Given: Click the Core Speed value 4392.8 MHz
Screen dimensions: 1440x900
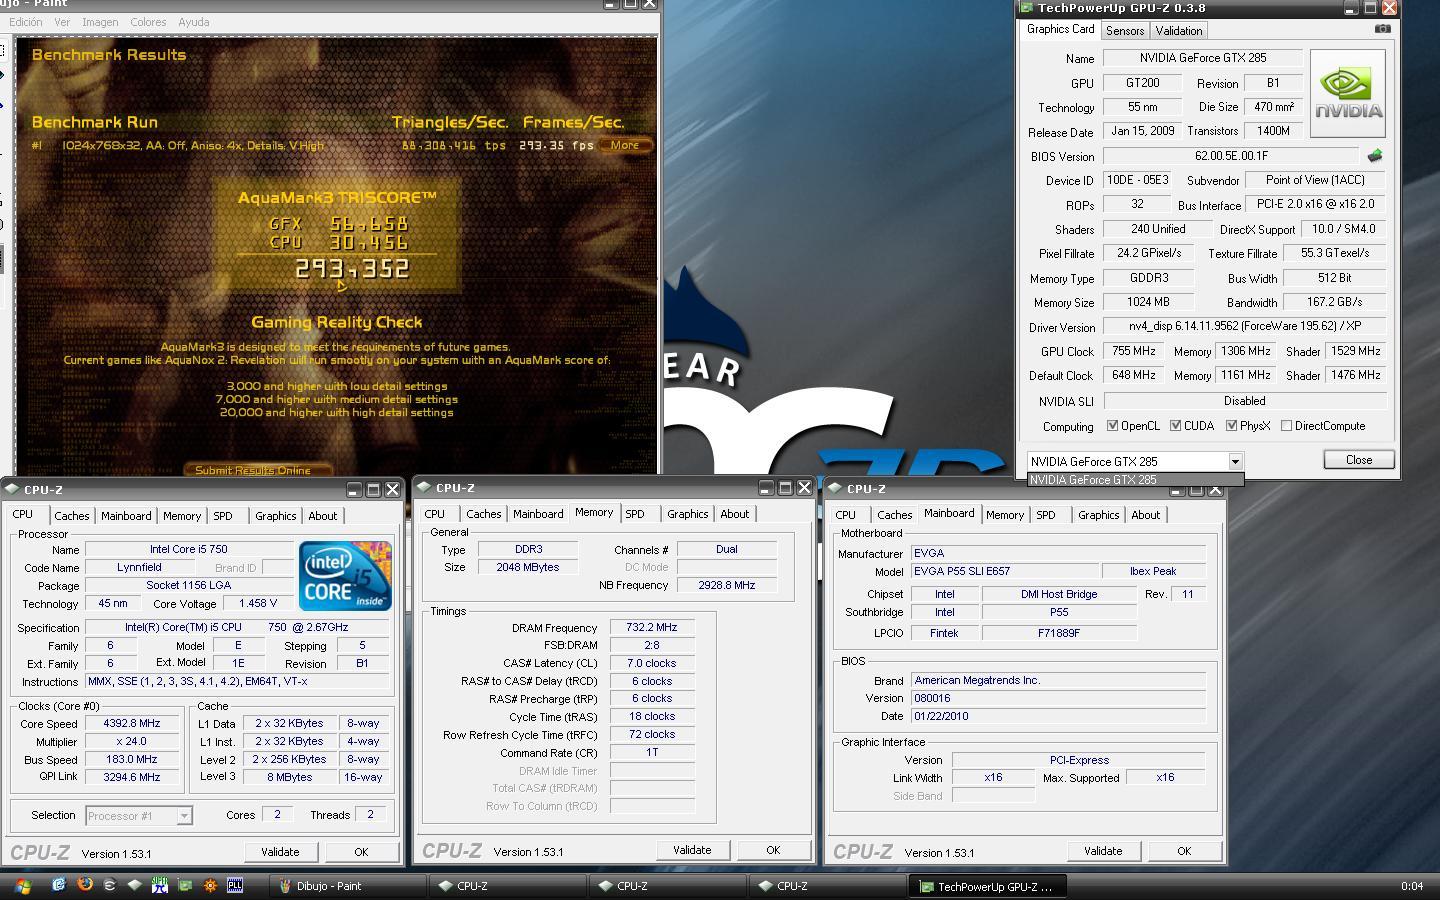Looking at the screenshot, I should click(x=132, y=723).
